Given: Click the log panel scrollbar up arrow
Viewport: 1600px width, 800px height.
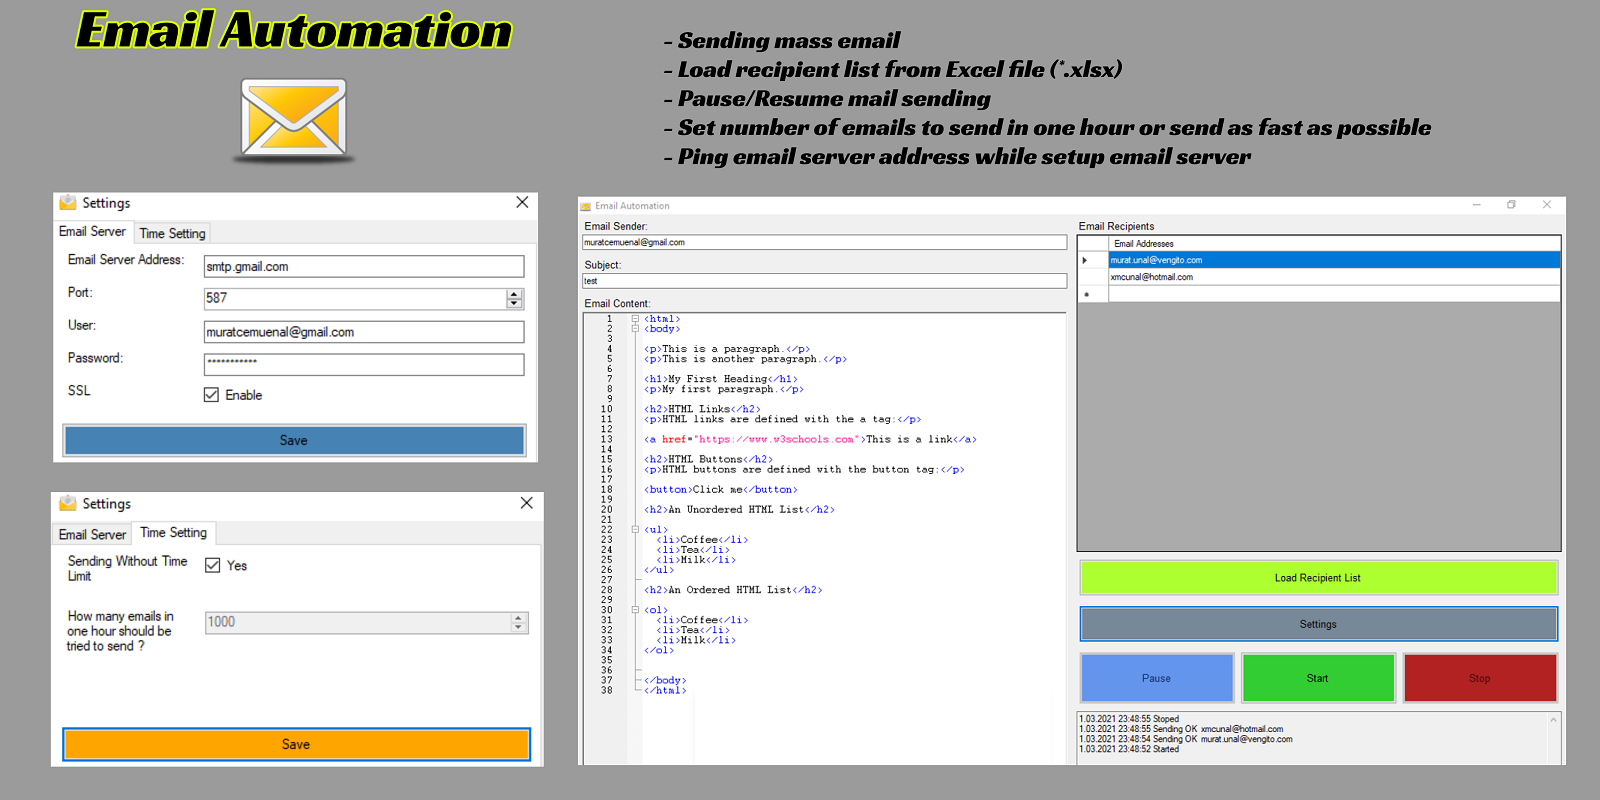Looking at the screenshot, I should coord(1554,720).
